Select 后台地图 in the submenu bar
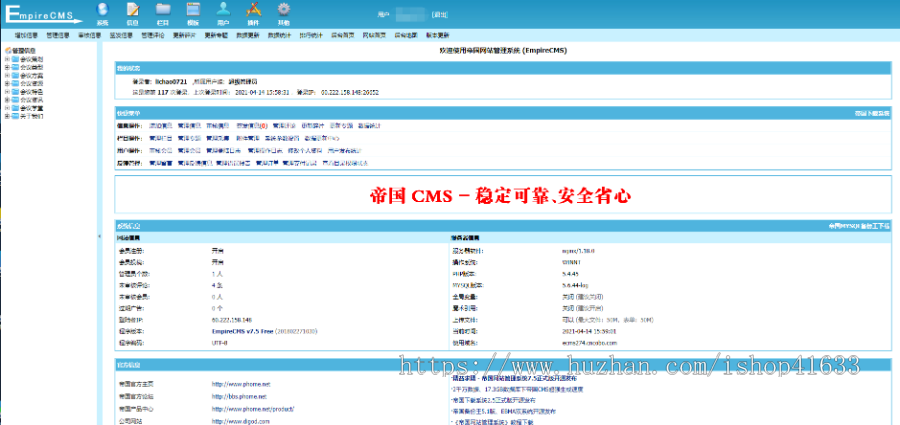This screenshot has height=425, width=900. coord(406,35)
